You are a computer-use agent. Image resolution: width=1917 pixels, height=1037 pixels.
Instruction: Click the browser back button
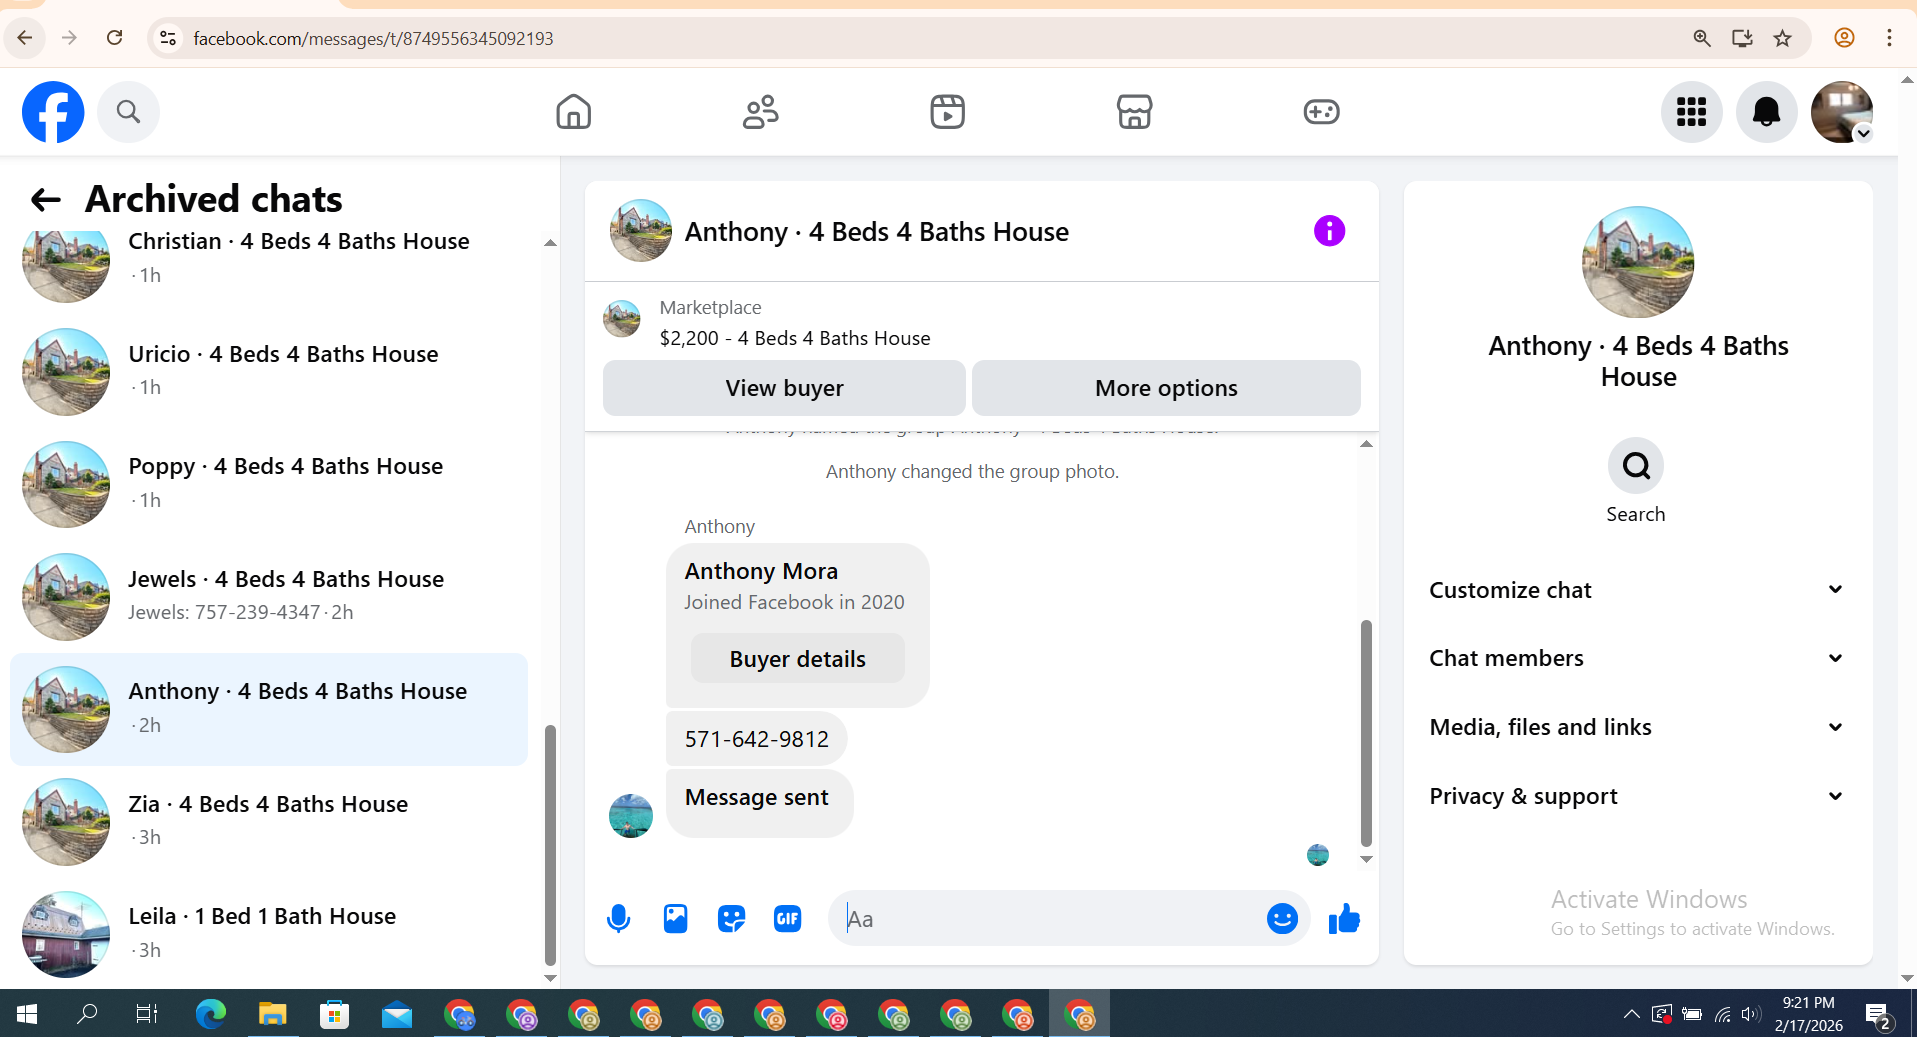click(25, 38)
